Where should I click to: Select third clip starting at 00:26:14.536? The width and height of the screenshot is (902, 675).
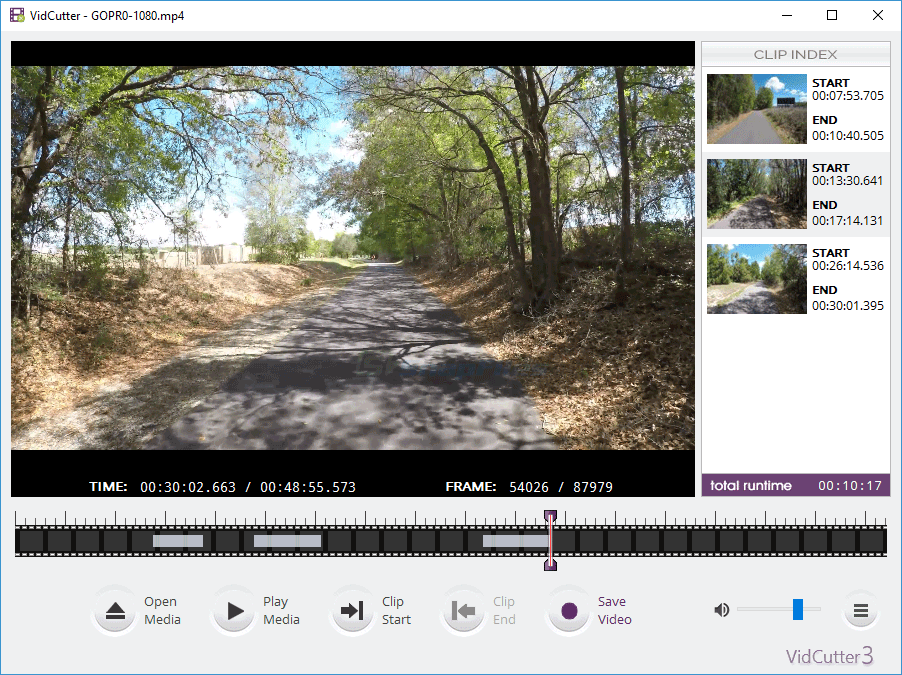[x=795, y=279]
